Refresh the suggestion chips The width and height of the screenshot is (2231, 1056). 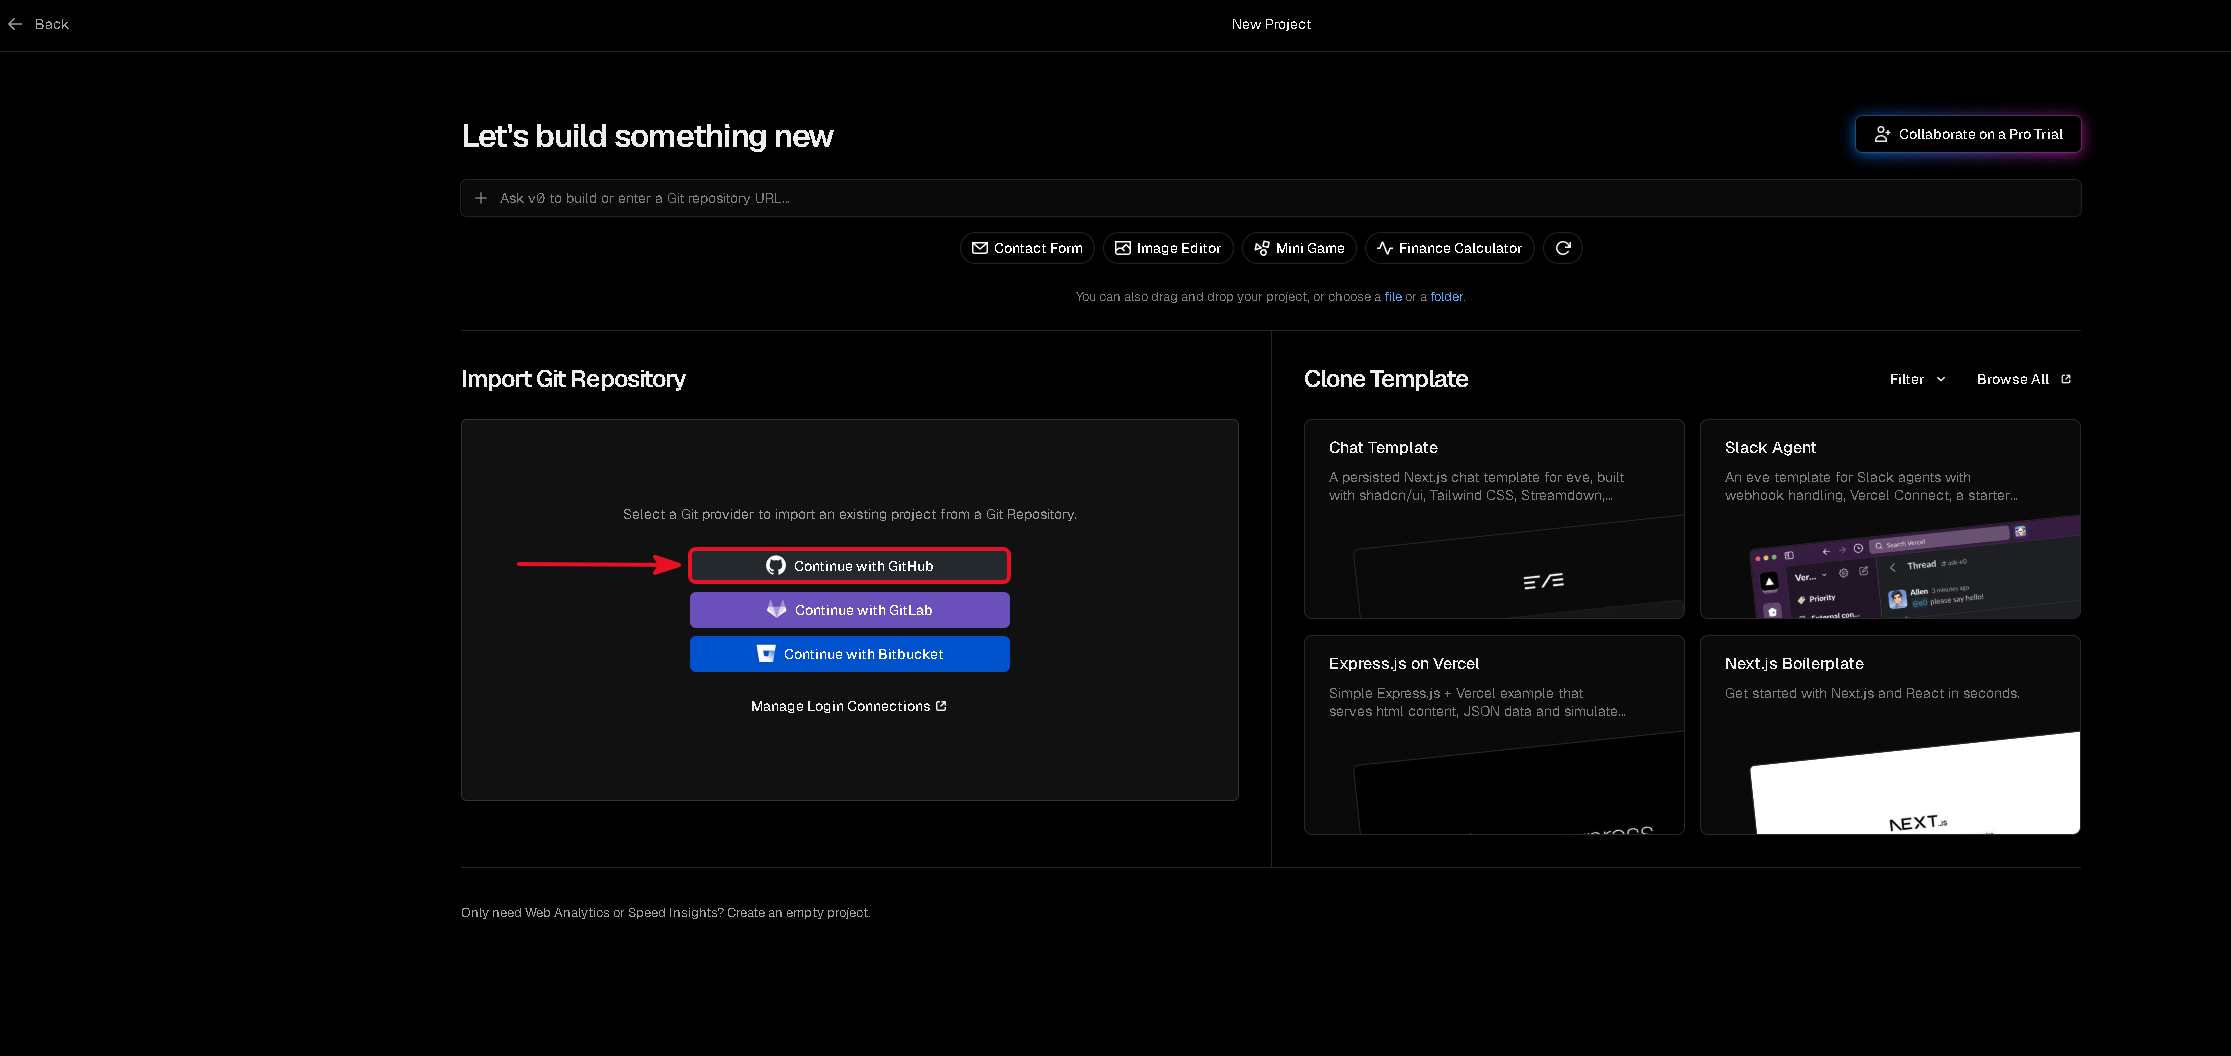[1563, 248]
